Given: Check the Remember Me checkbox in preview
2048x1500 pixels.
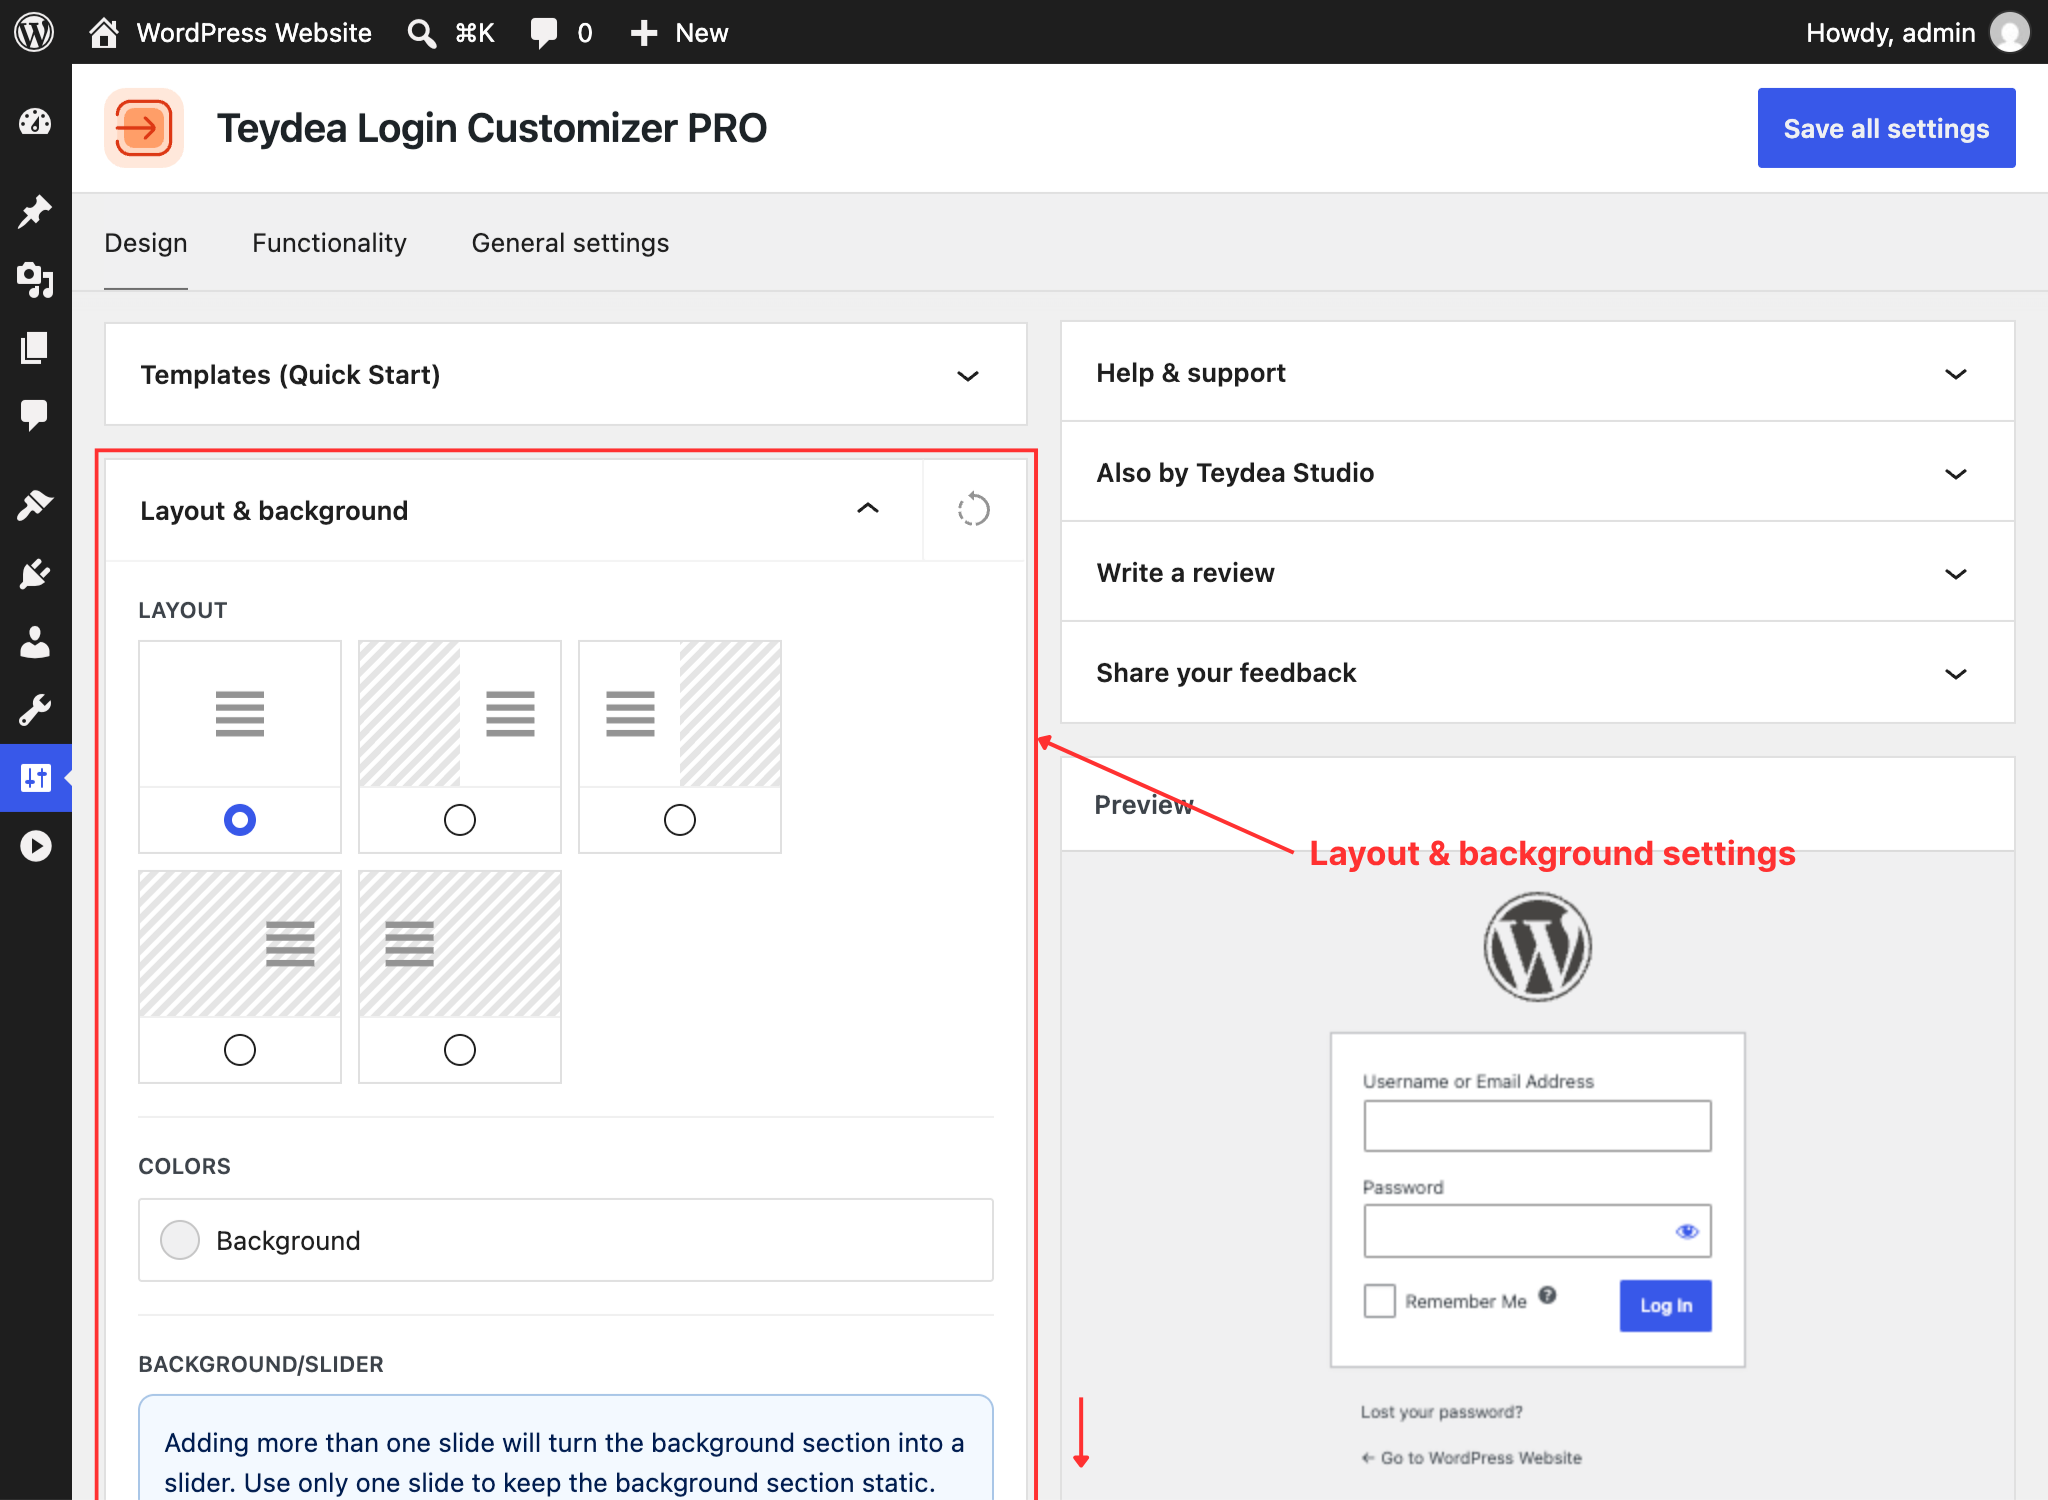Looking at the screenshot, I should tap(1380, 1301).
